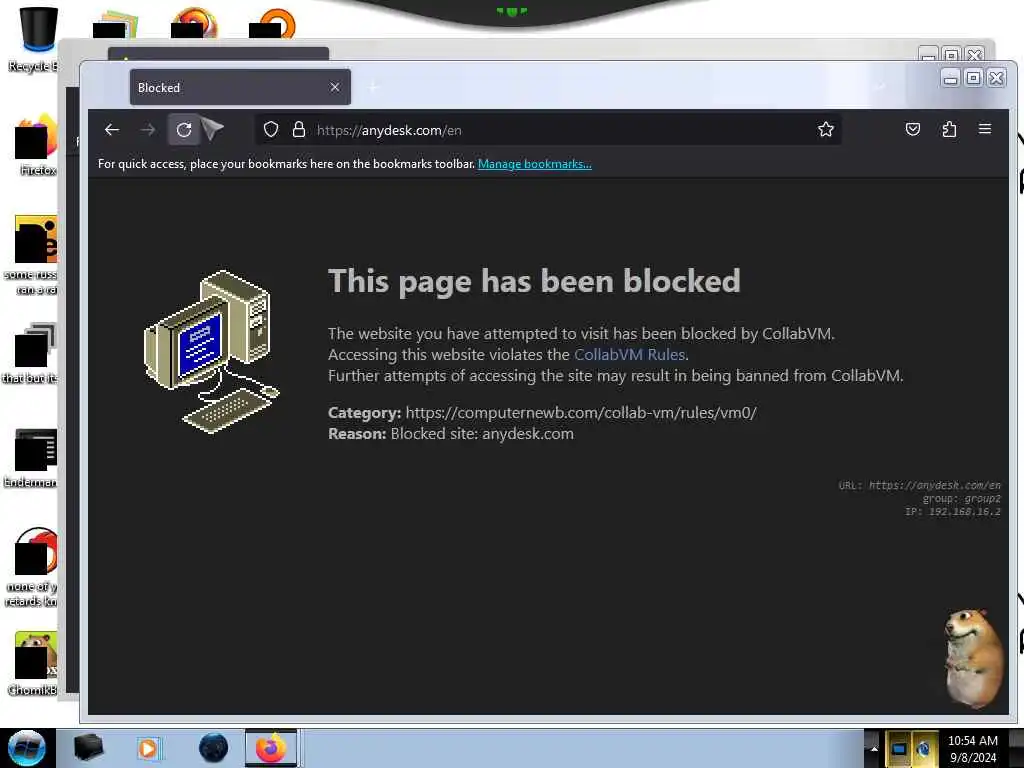Click the retro computer illustration
1024x768 pixels.
point(212,351)
